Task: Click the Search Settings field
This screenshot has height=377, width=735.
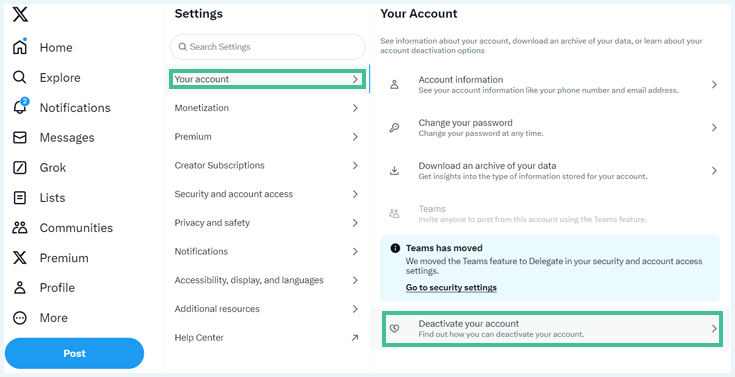Action: point(267,47)
